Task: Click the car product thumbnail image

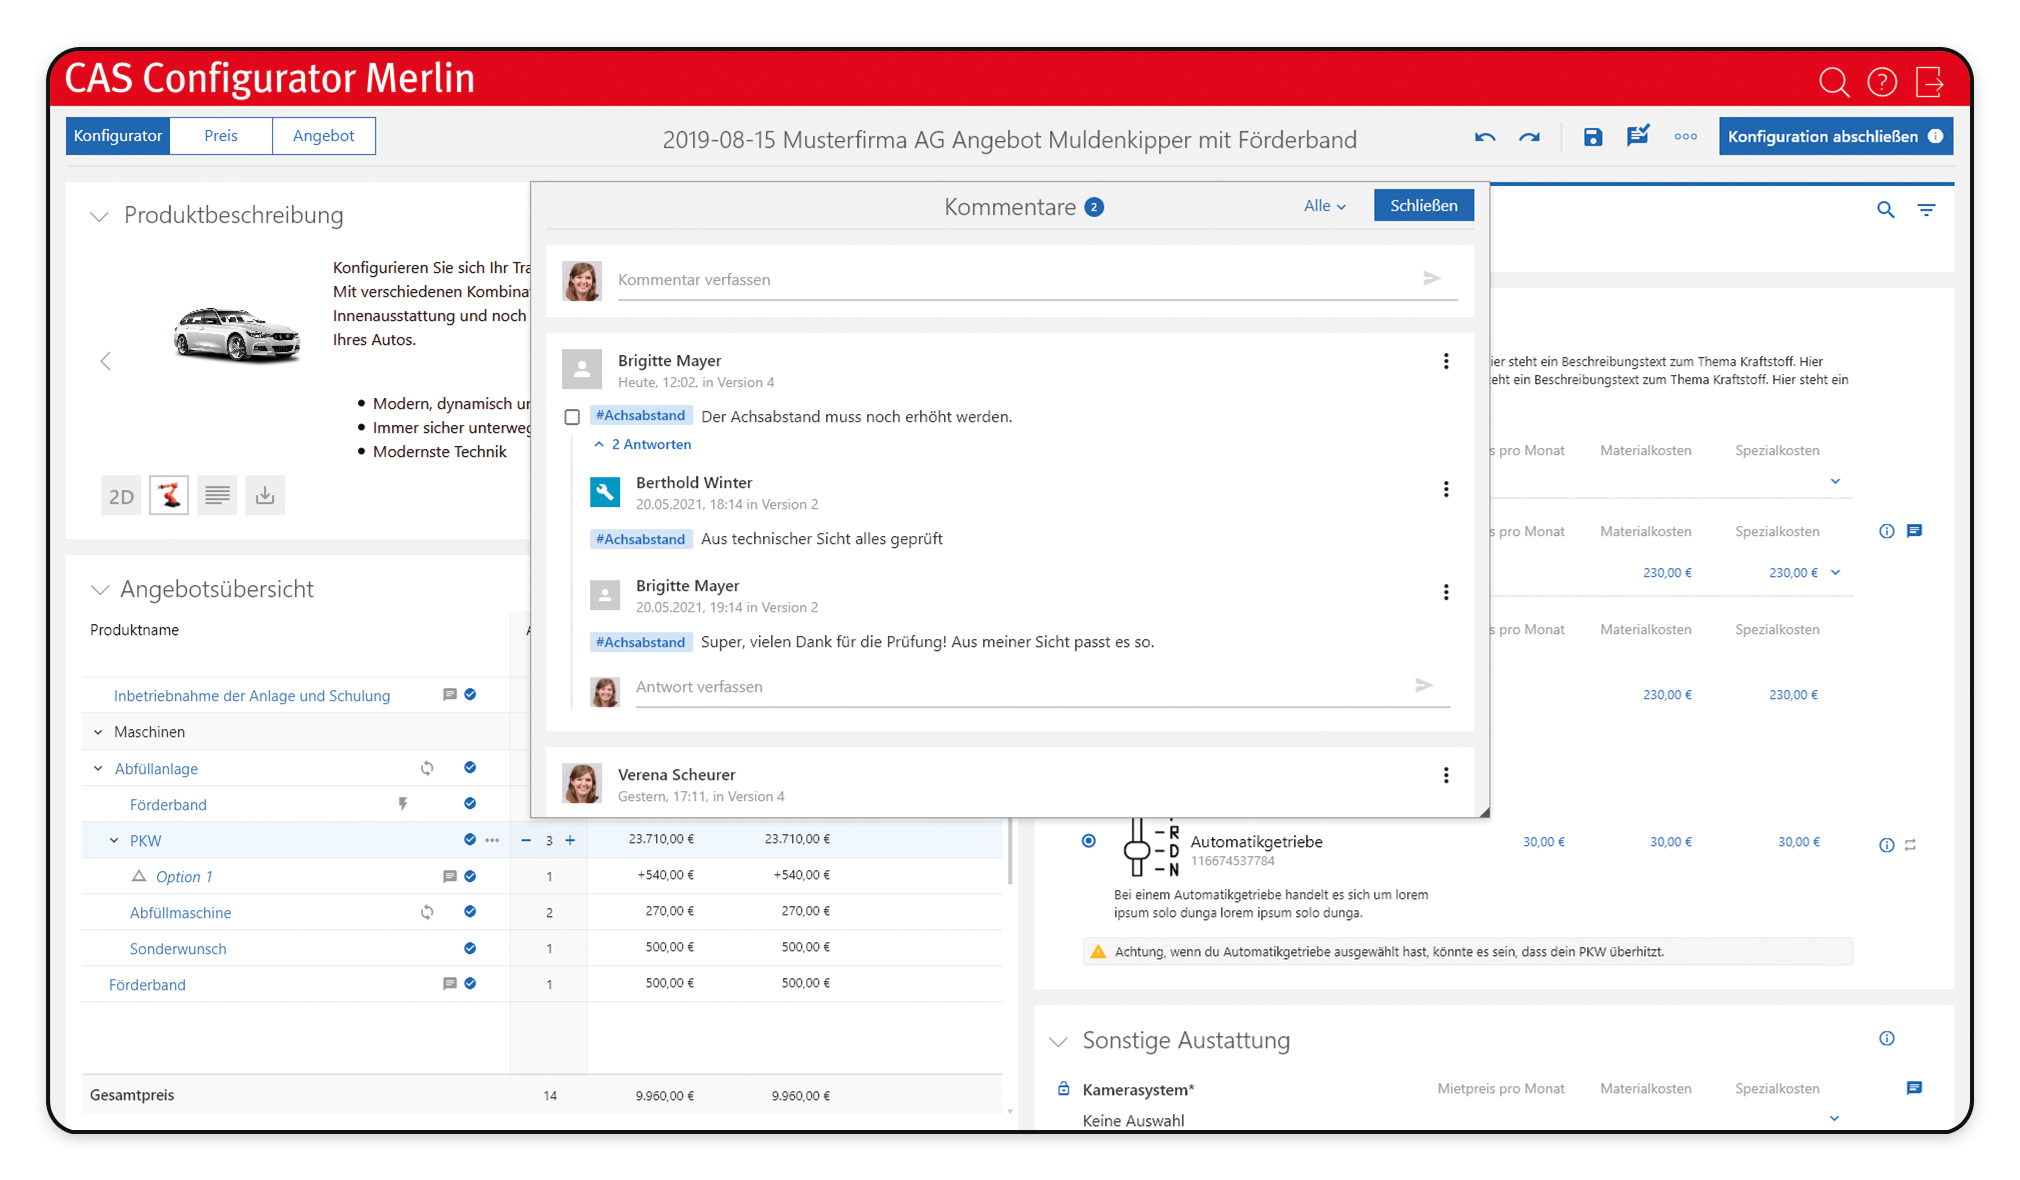Action: 237,334
